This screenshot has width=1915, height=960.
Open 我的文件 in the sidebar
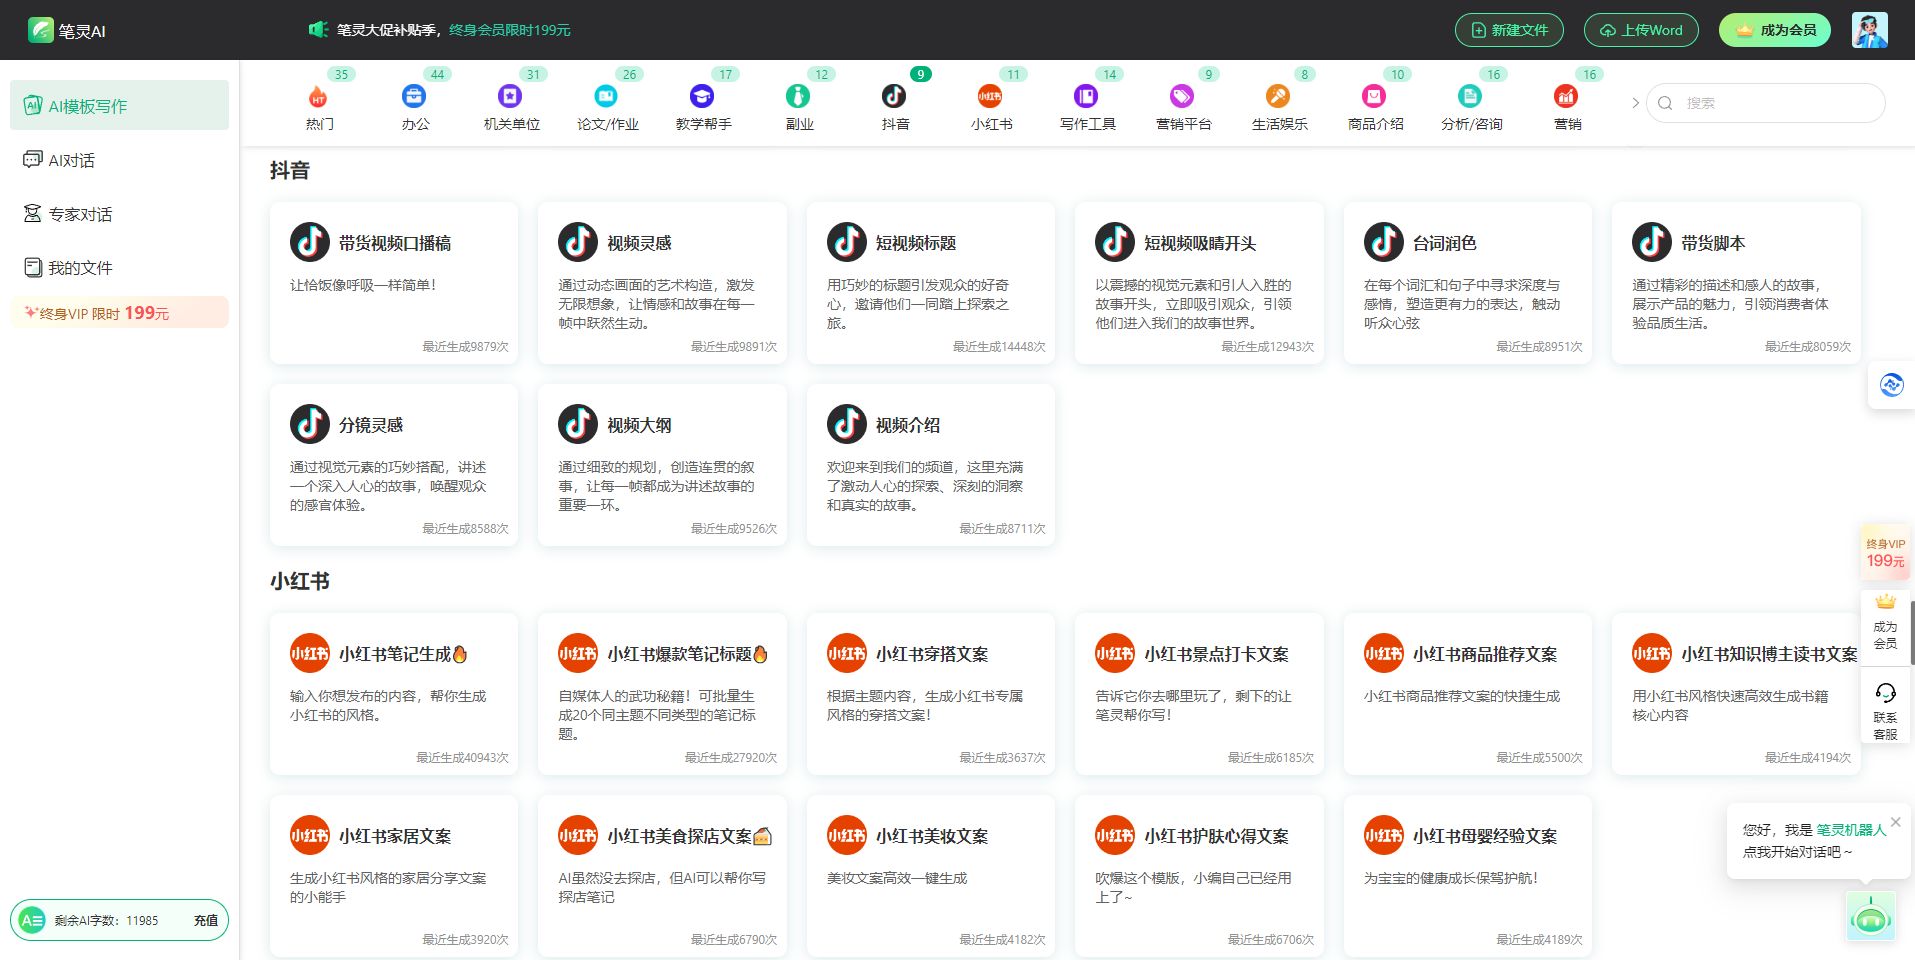pyautogui.click(x=119, y=268)
